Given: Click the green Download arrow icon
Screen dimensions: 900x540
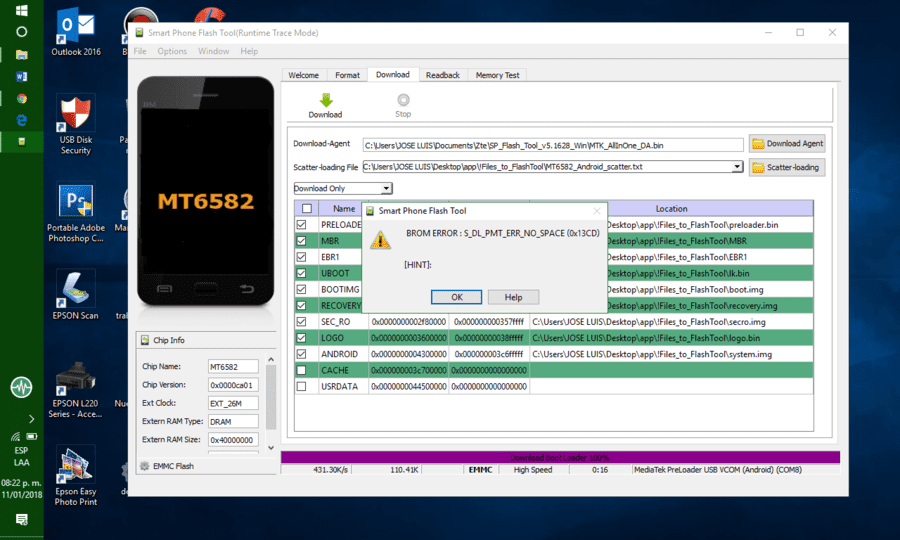Looking at the screenshot, I should pos(325,100).
